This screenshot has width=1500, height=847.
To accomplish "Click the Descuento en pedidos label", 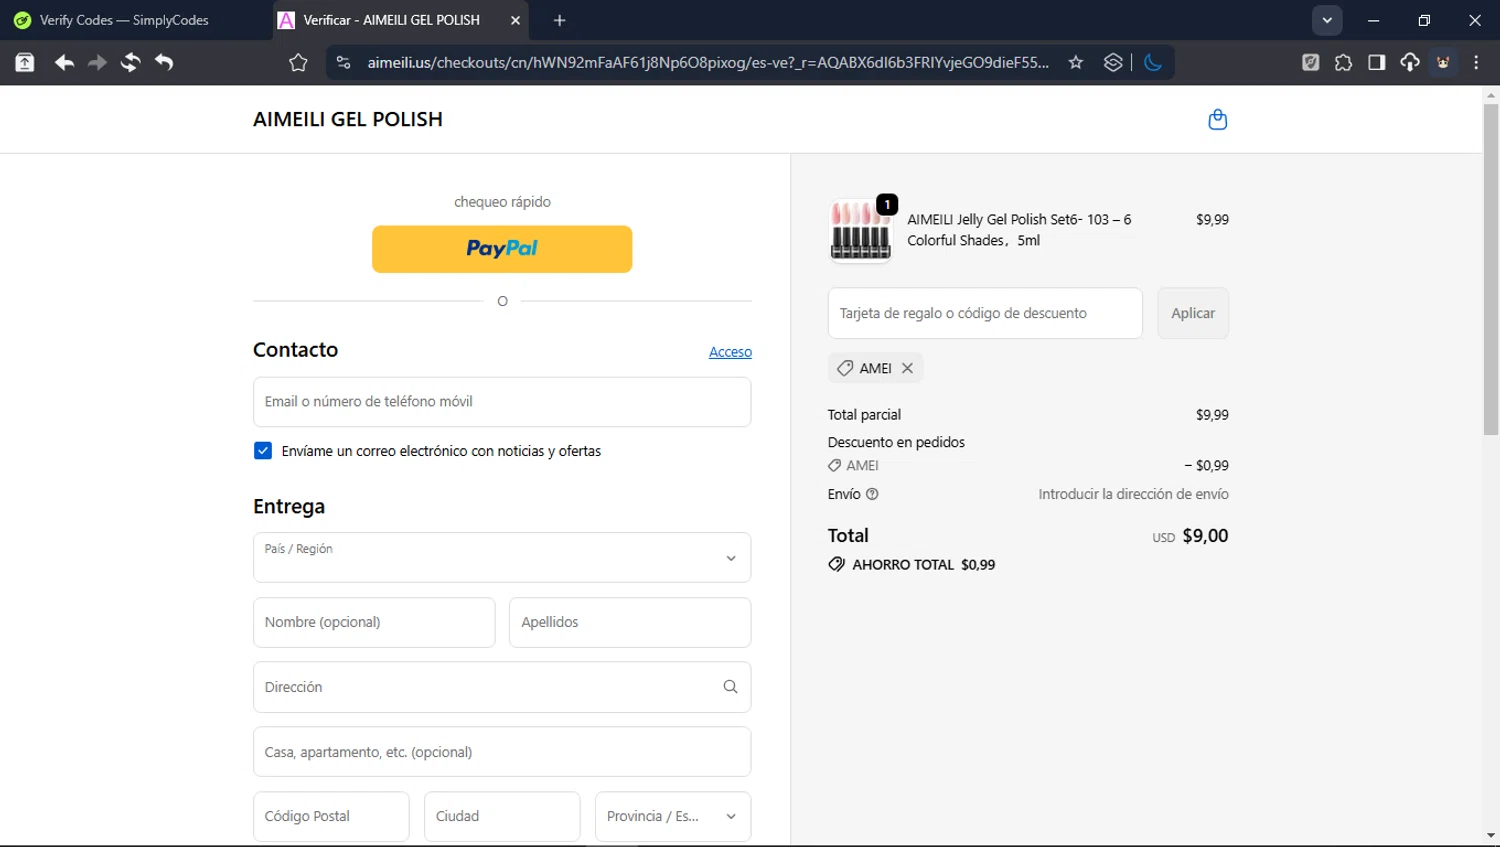I will click(x=896, y=442).
